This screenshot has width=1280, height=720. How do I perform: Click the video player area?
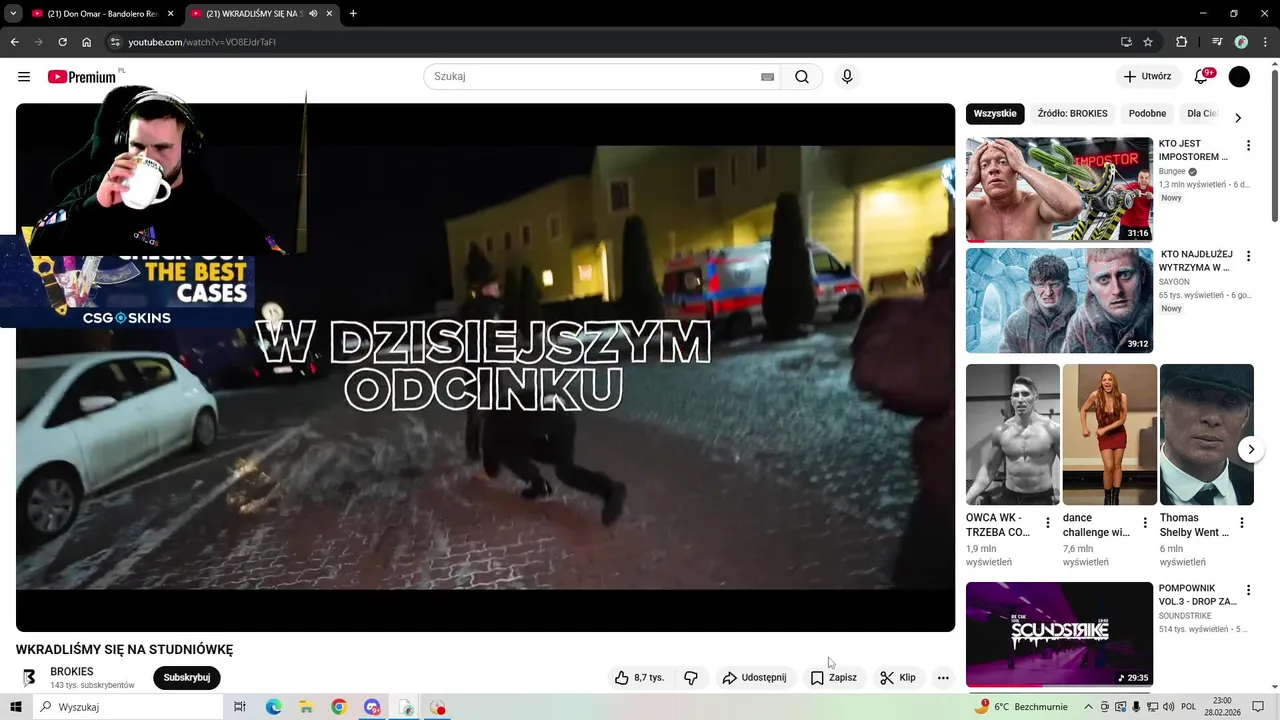(485, 367)
